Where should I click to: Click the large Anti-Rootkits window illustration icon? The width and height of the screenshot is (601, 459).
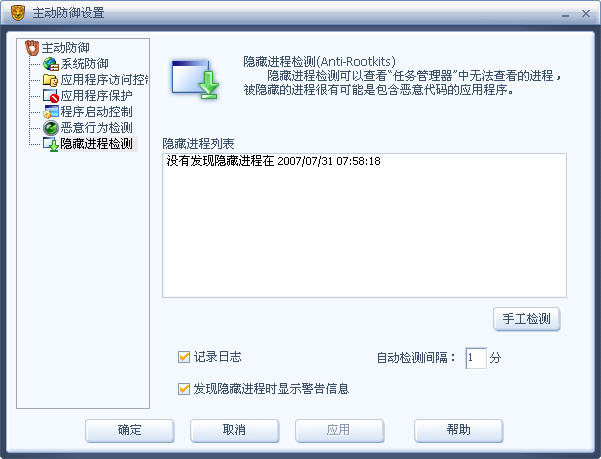click(195, 80)
